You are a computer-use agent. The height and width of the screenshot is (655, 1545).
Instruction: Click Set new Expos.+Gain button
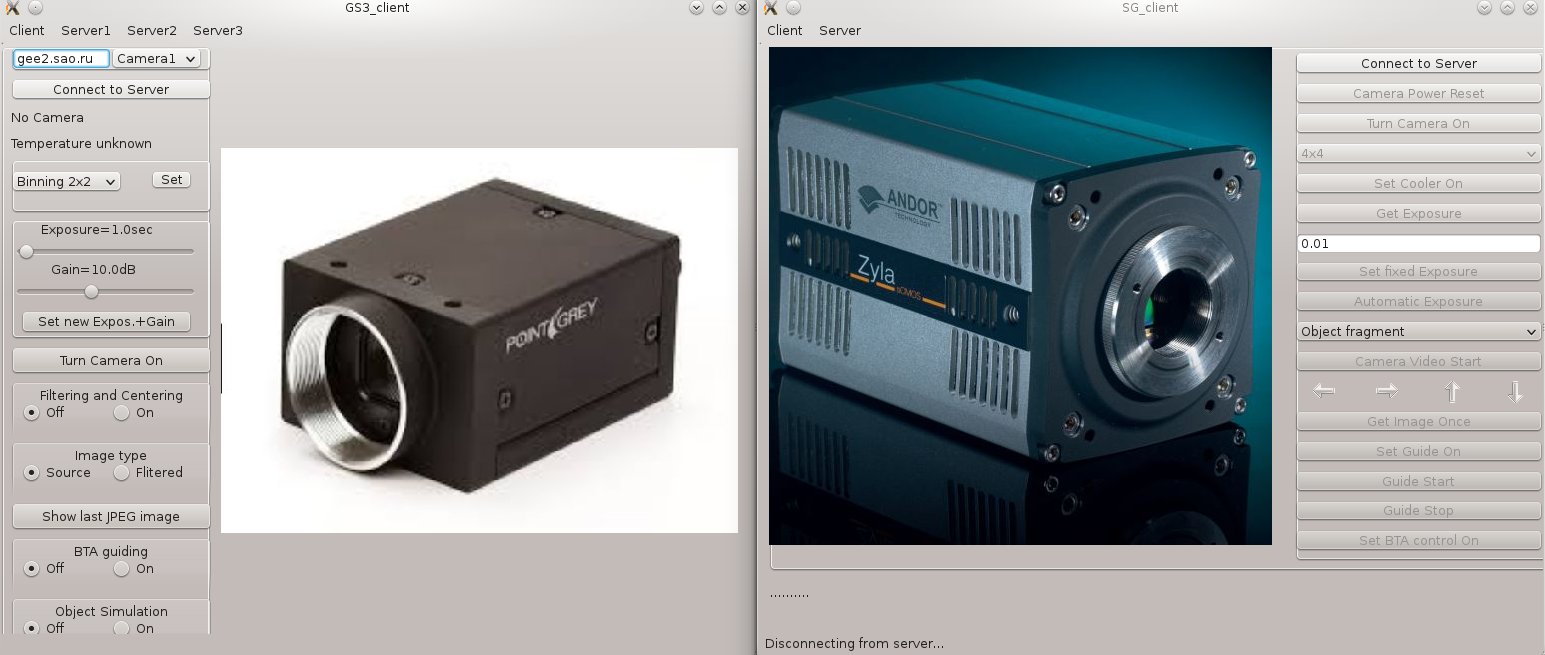(106, 321)
